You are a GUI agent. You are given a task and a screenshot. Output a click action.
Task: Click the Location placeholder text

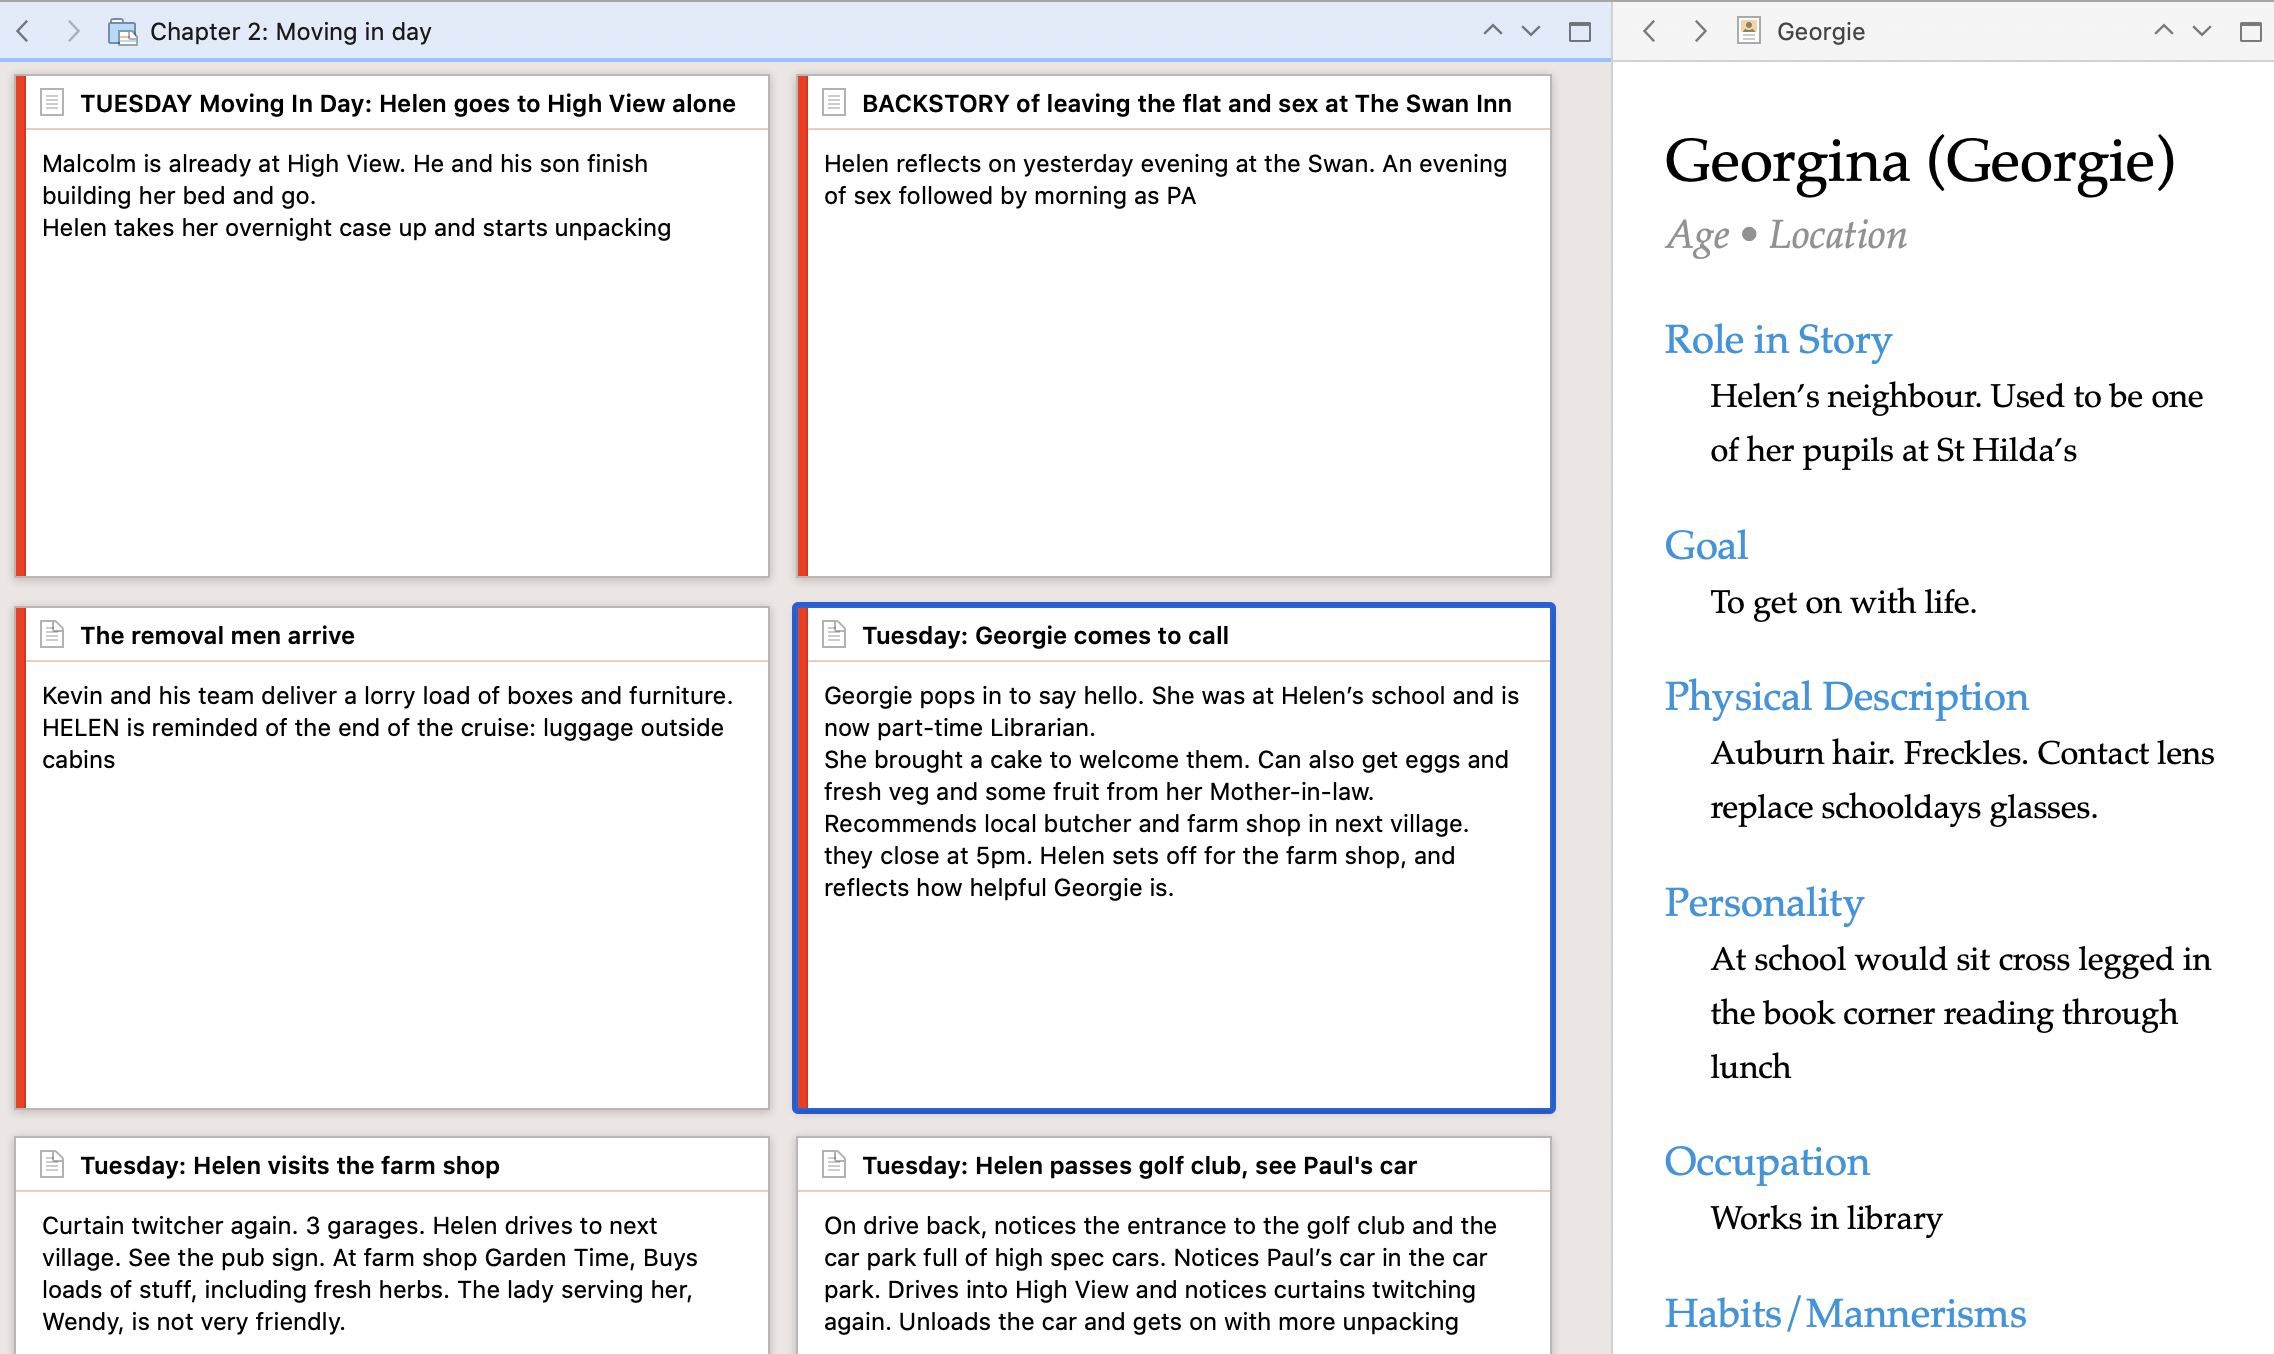1838,236
